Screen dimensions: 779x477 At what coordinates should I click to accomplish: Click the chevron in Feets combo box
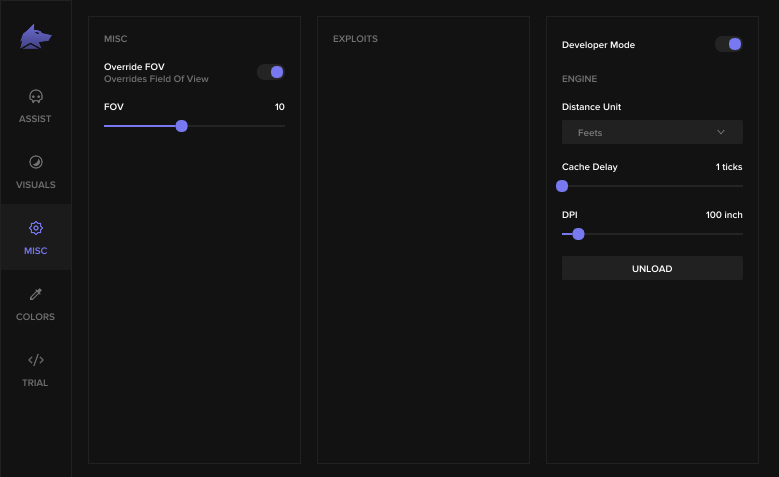(x=721, y=132)
